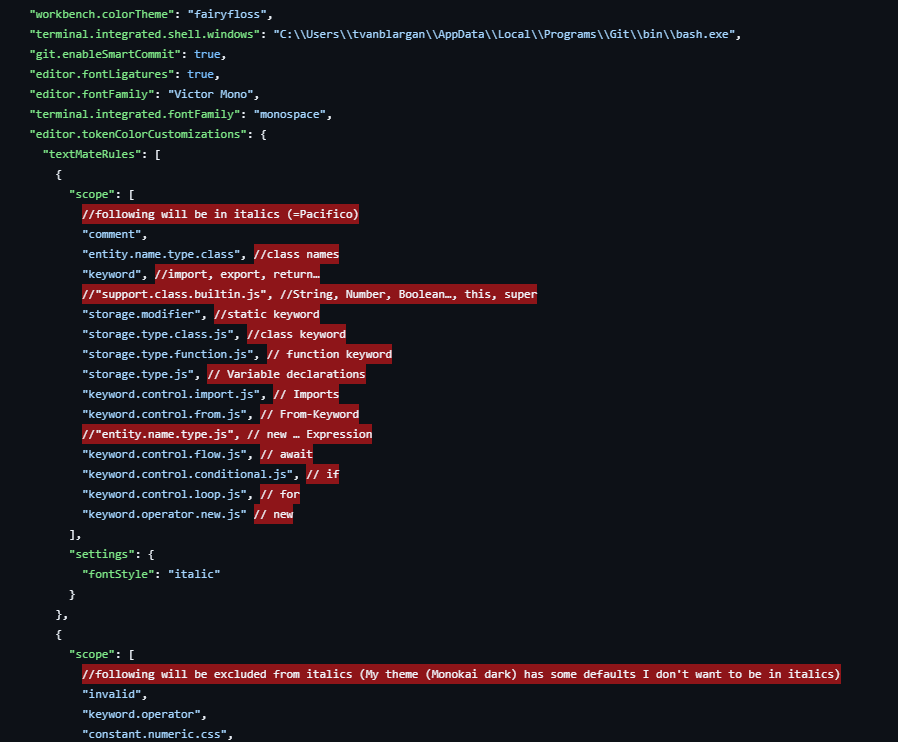Click the "editor.tokenColorCustomizations" key
This screenshot has width=898, height=742.
pyautogui.click(x=138, y=135)
